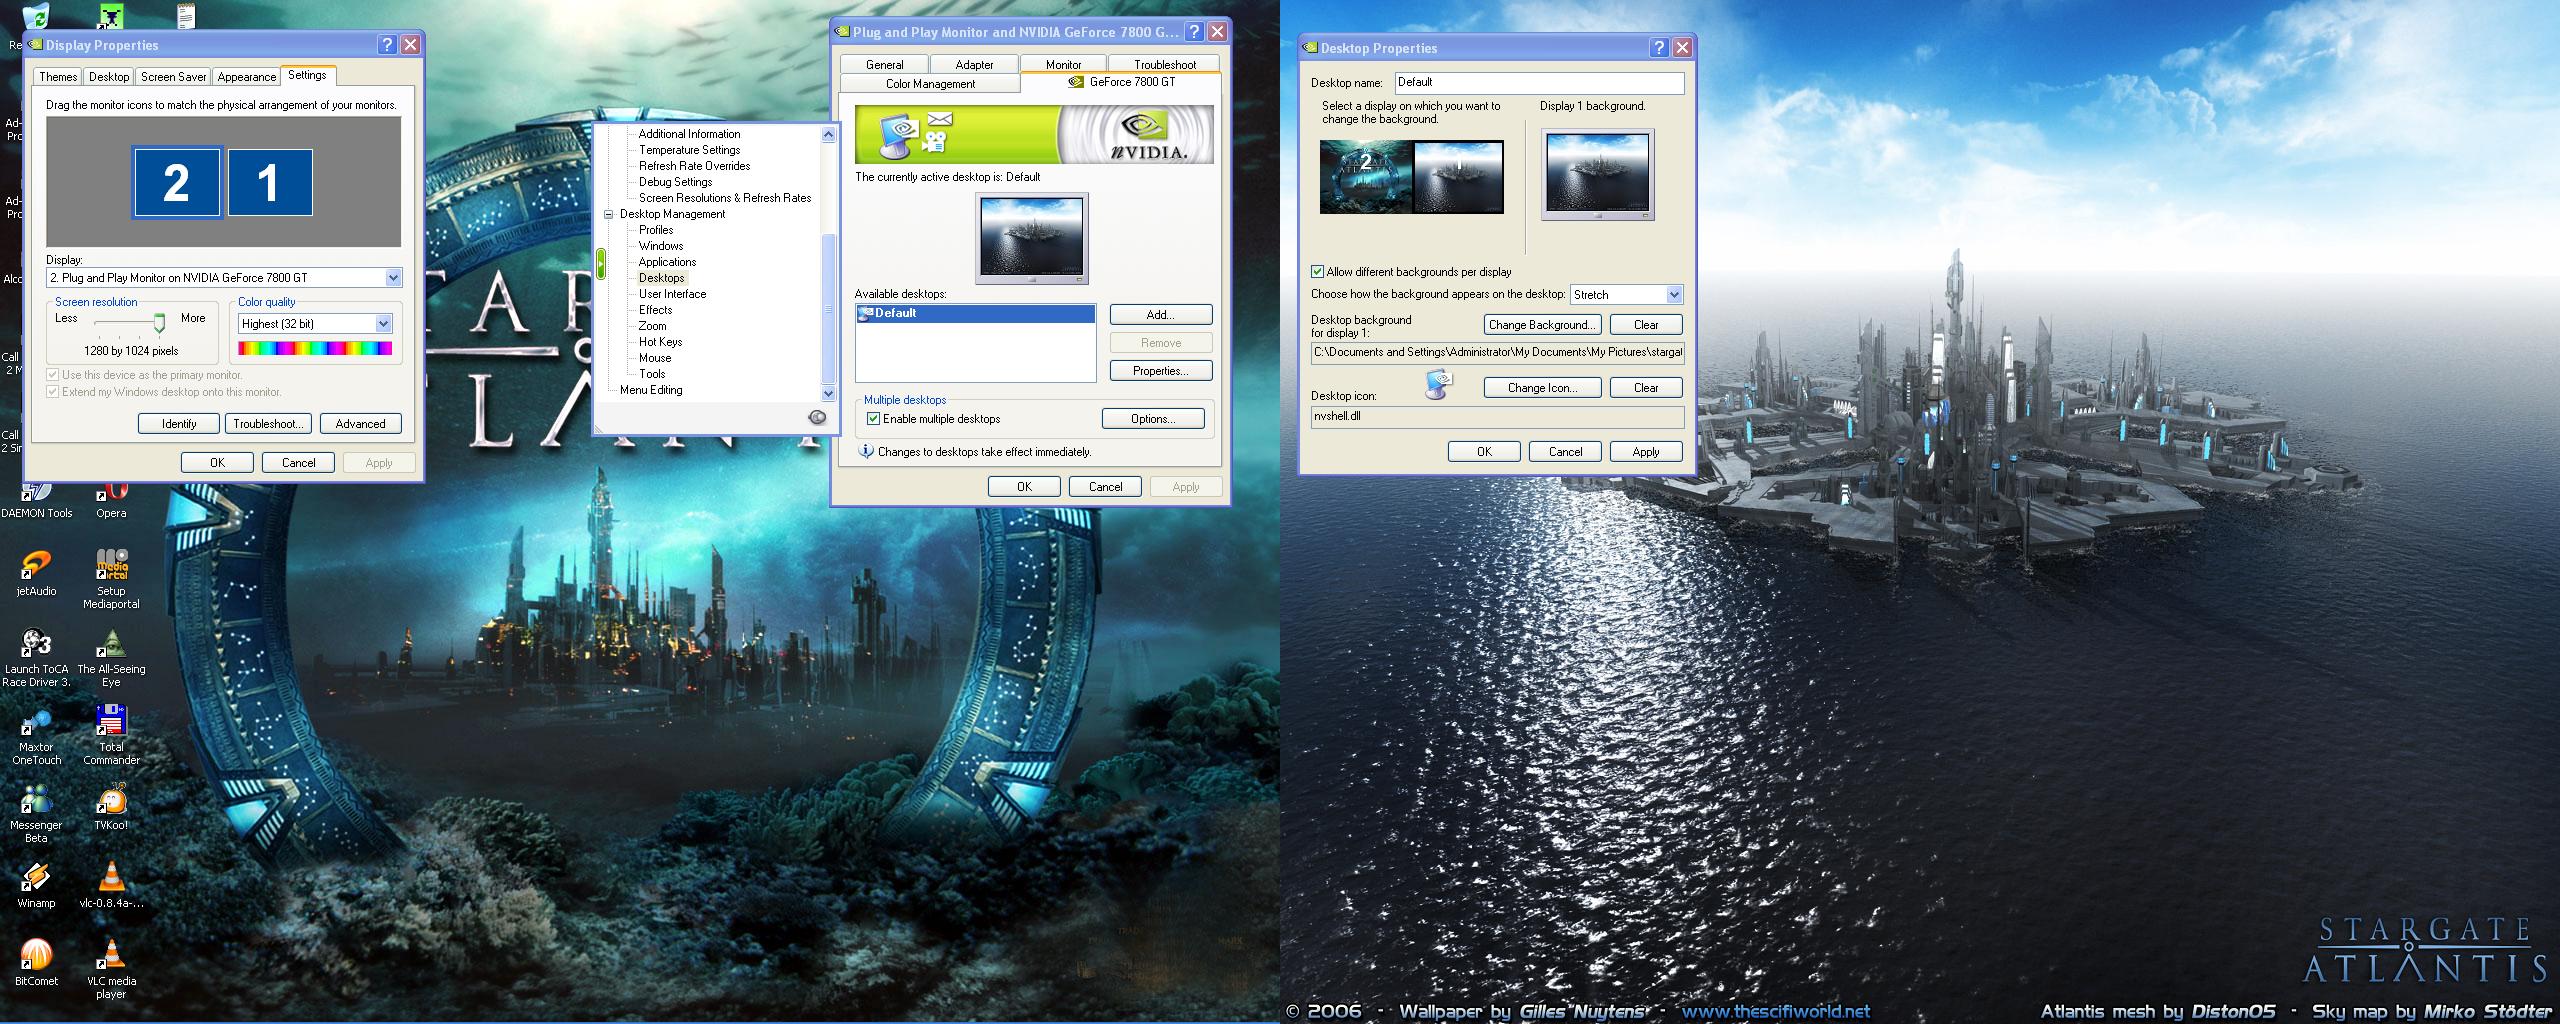Select Profiles in the NVIDIA tree
Viewport: 2560px width, 1024px height.
click(x=656, y=230)
